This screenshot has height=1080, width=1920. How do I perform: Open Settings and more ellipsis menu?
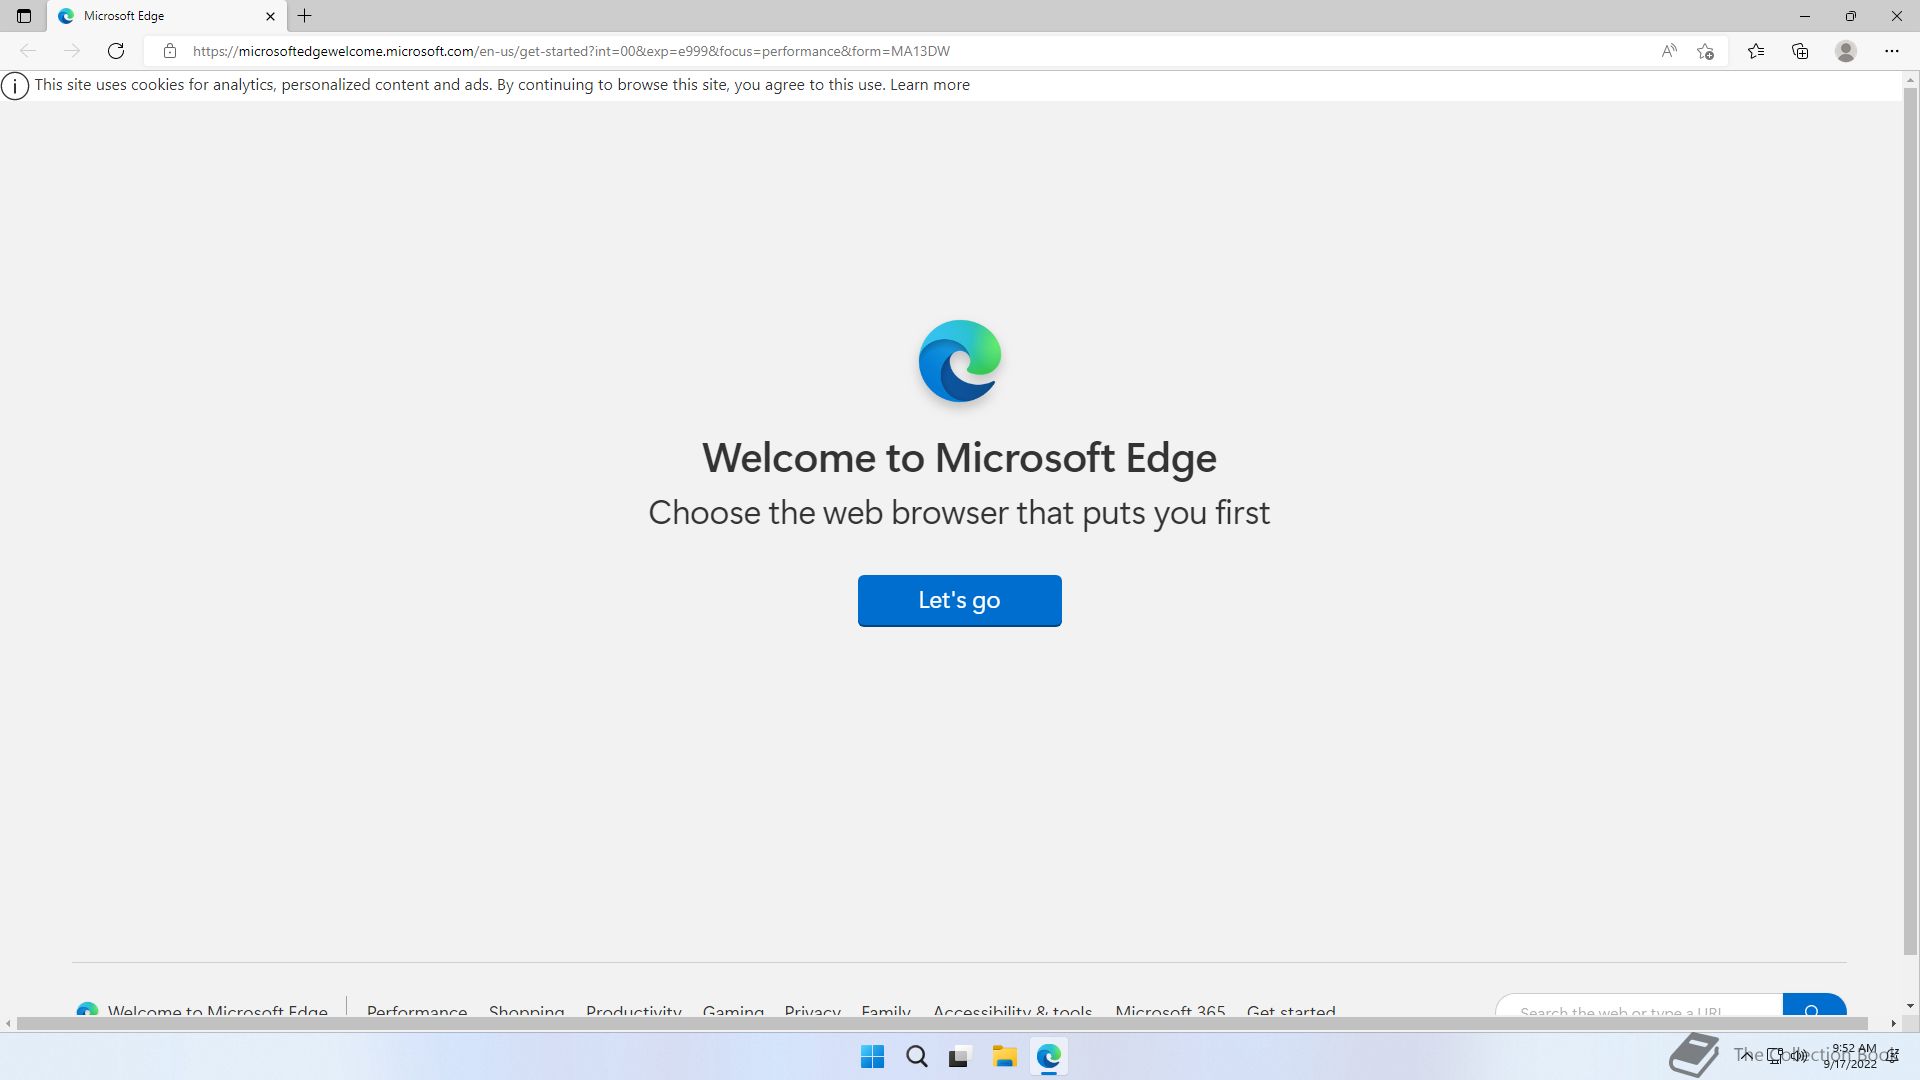point(1892,51)
